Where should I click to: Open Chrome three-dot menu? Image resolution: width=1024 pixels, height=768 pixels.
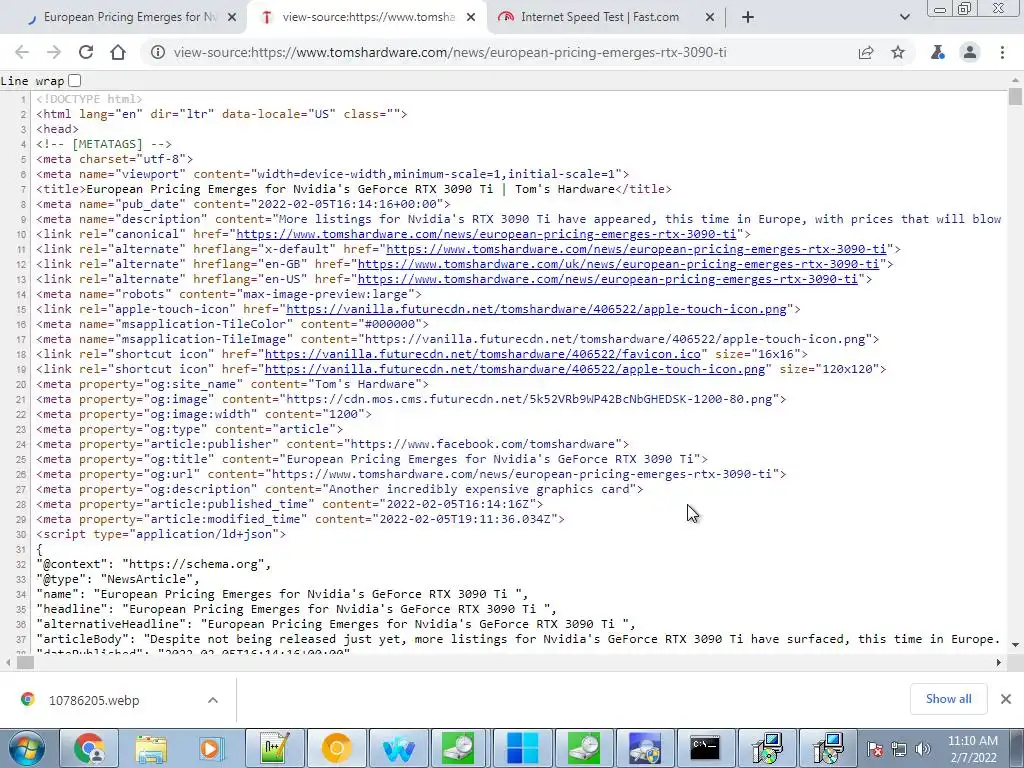[1002, 52]
